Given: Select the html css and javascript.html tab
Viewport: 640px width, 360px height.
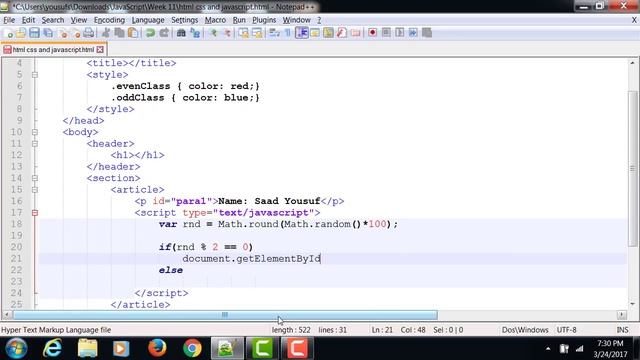Looking at the screenshot, I should pos(53,50).
